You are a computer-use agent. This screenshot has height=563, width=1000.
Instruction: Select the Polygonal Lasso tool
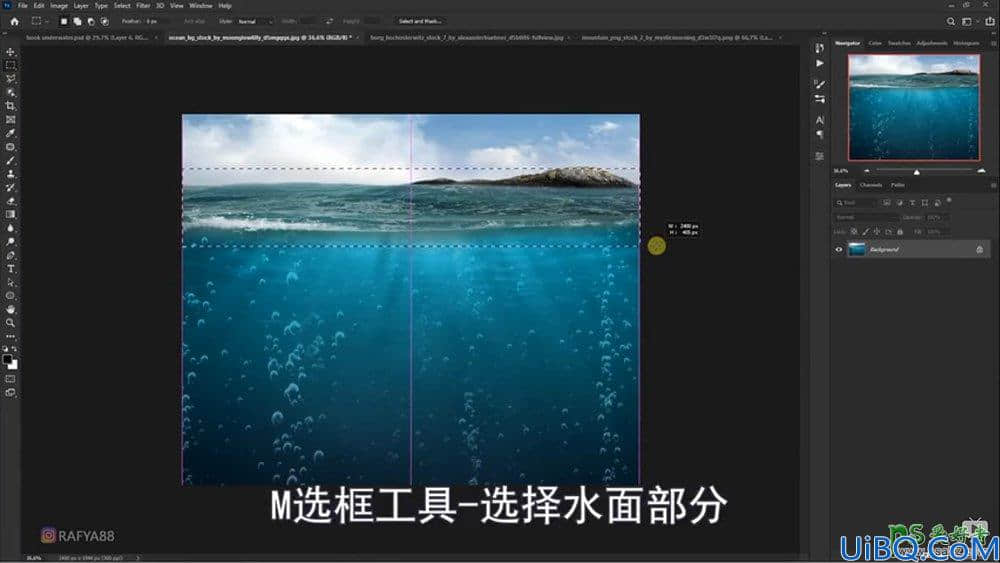point(10,78)
